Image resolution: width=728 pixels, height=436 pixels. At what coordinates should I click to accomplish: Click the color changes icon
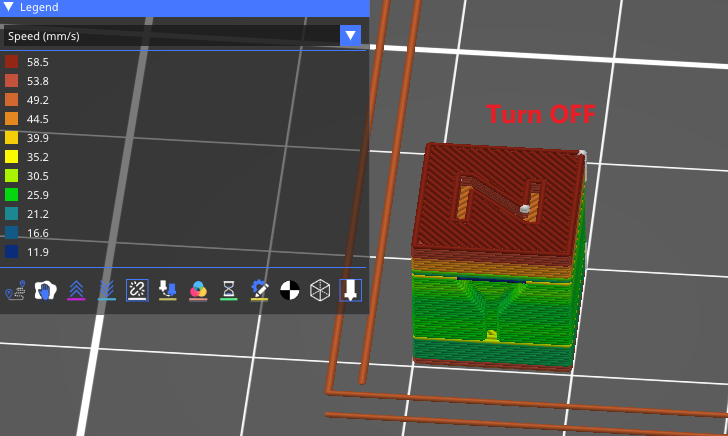(x=198, y=291)
